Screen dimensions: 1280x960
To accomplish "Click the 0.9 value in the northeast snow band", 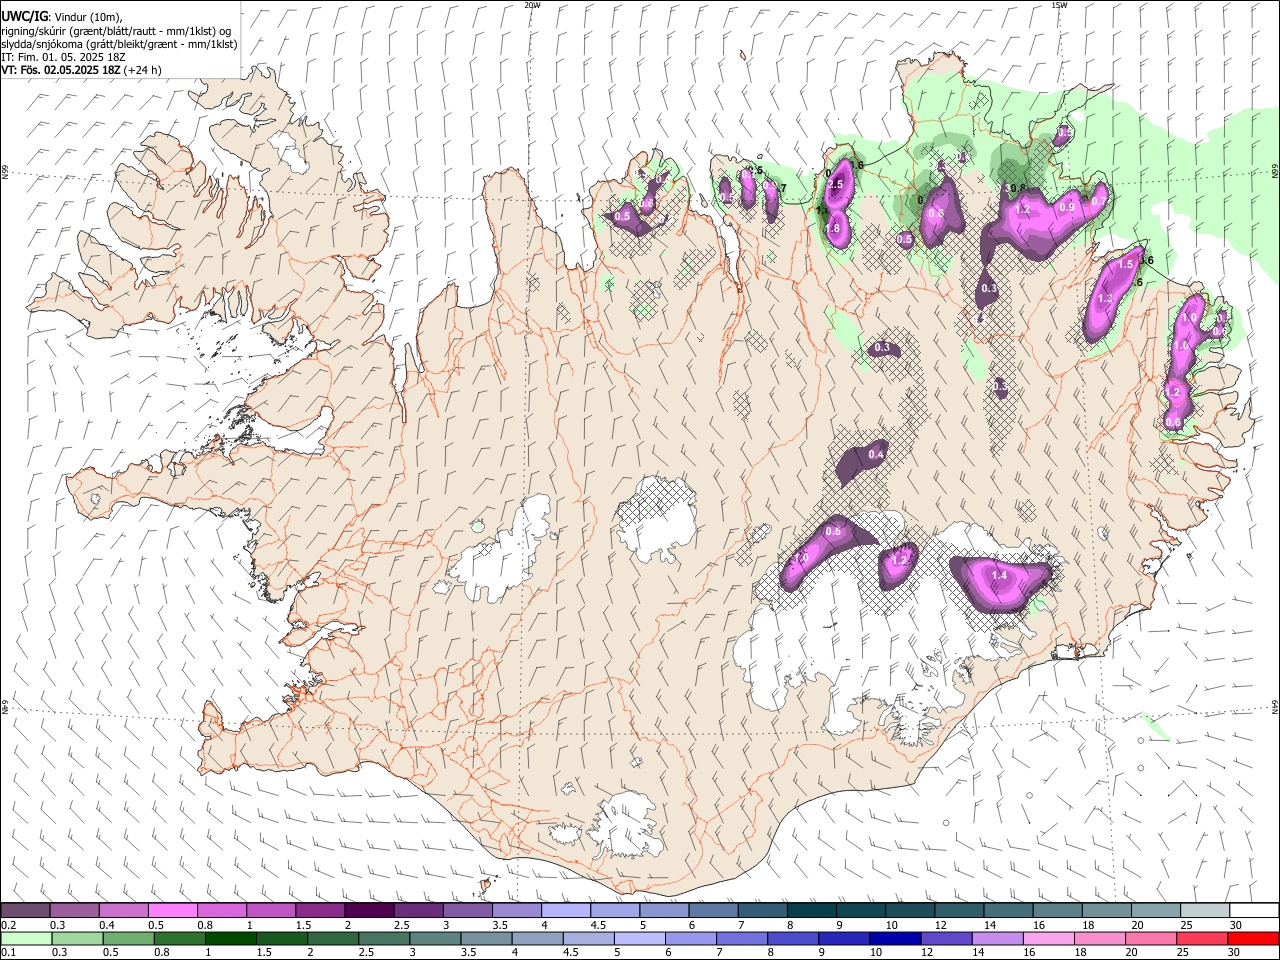I will pyautogui.click(x=1067, y=207).
